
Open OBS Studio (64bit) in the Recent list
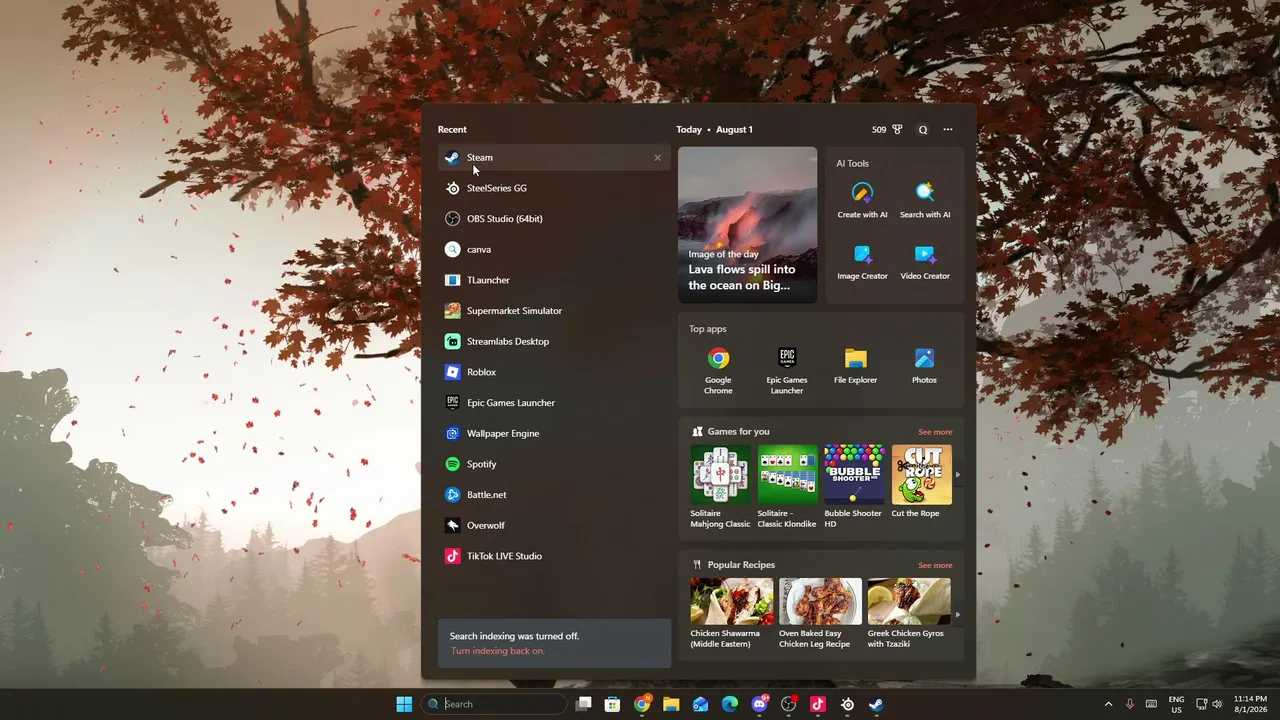tap(554, 219)
